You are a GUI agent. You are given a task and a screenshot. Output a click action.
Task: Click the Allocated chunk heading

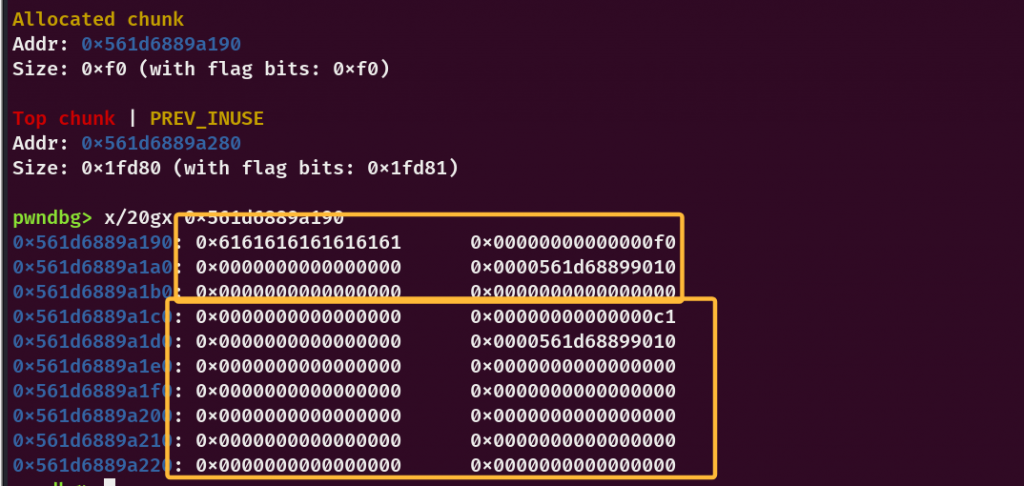point(98,19)
